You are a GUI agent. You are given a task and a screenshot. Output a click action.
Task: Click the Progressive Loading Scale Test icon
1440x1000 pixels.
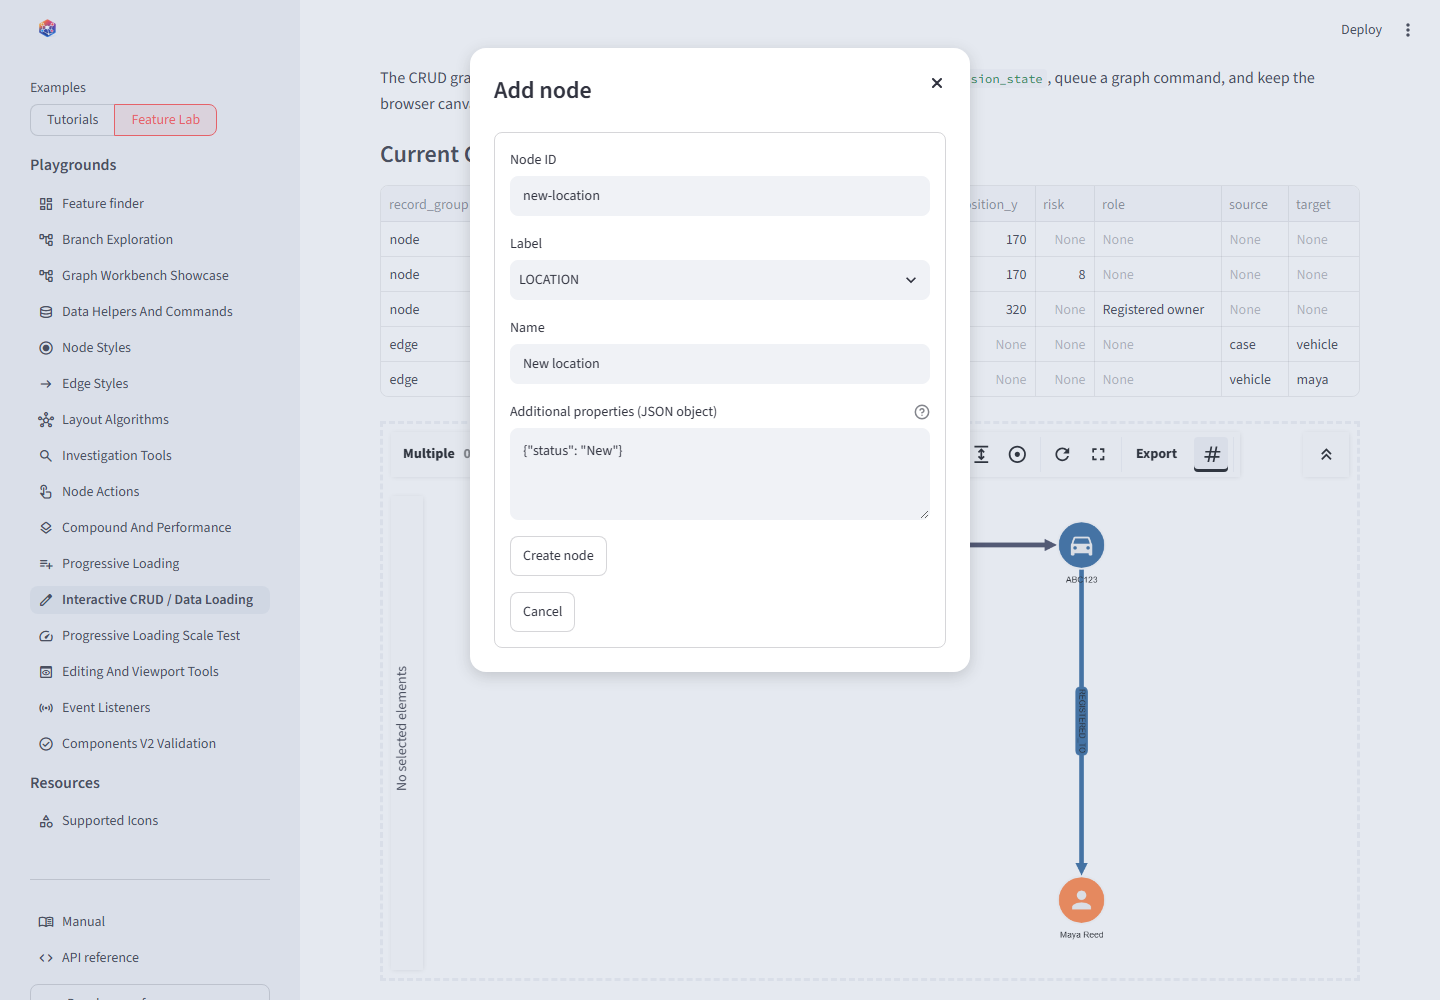[x=46, y=636]
